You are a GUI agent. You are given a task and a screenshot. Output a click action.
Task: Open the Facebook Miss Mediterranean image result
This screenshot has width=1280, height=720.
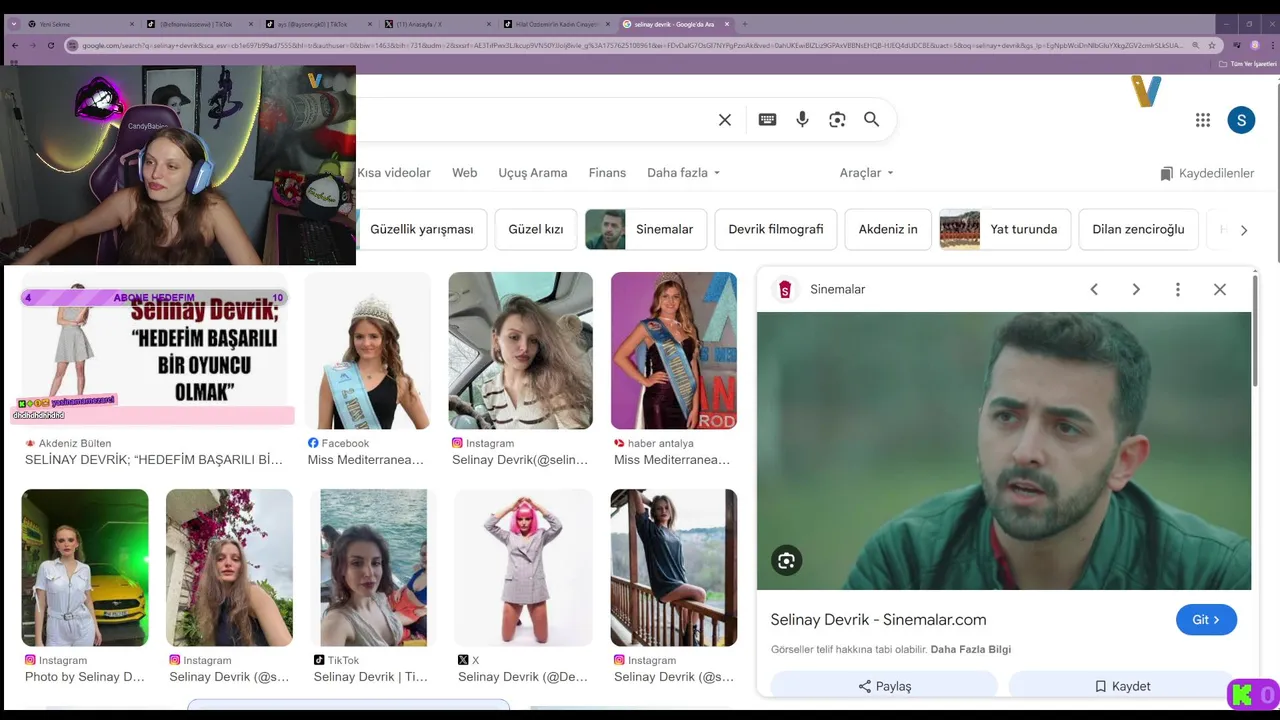[368, 350]
